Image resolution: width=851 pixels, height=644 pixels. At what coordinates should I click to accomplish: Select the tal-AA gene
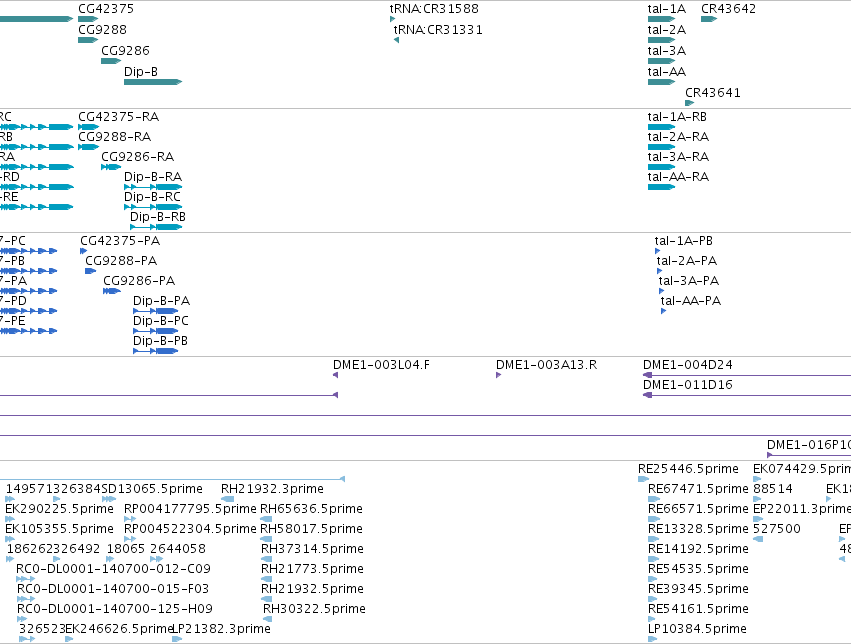pyautogui.click(x=661, y=82)
